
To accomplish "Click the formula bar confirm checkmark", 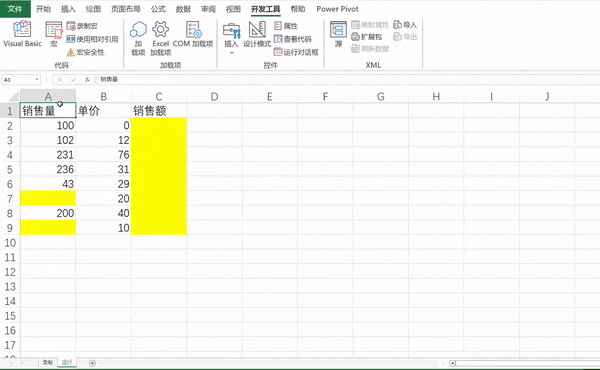I will pyautogui.click(x=73, y=80).
